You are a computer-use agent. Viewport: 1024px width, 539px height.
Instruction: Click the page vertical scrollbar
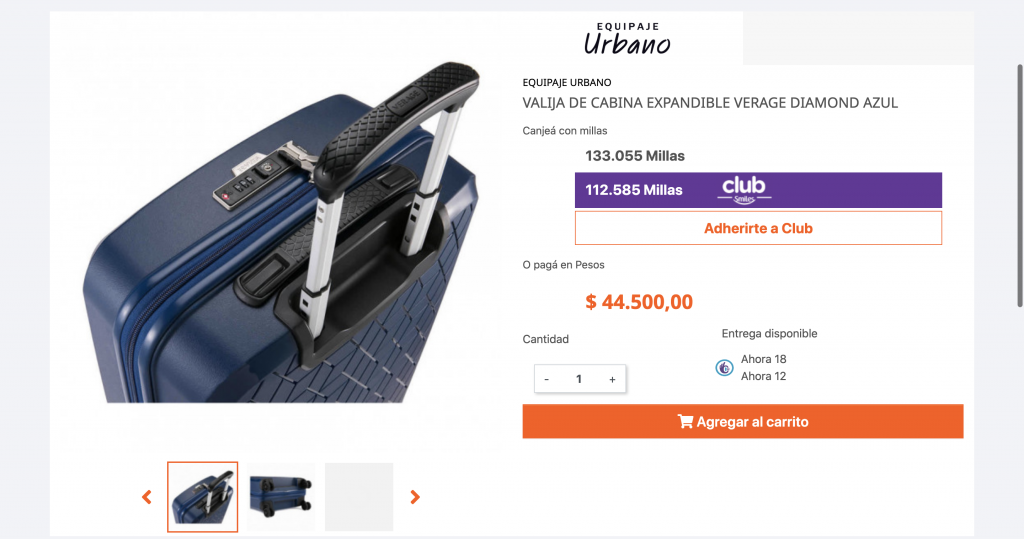pos(1019,186)
